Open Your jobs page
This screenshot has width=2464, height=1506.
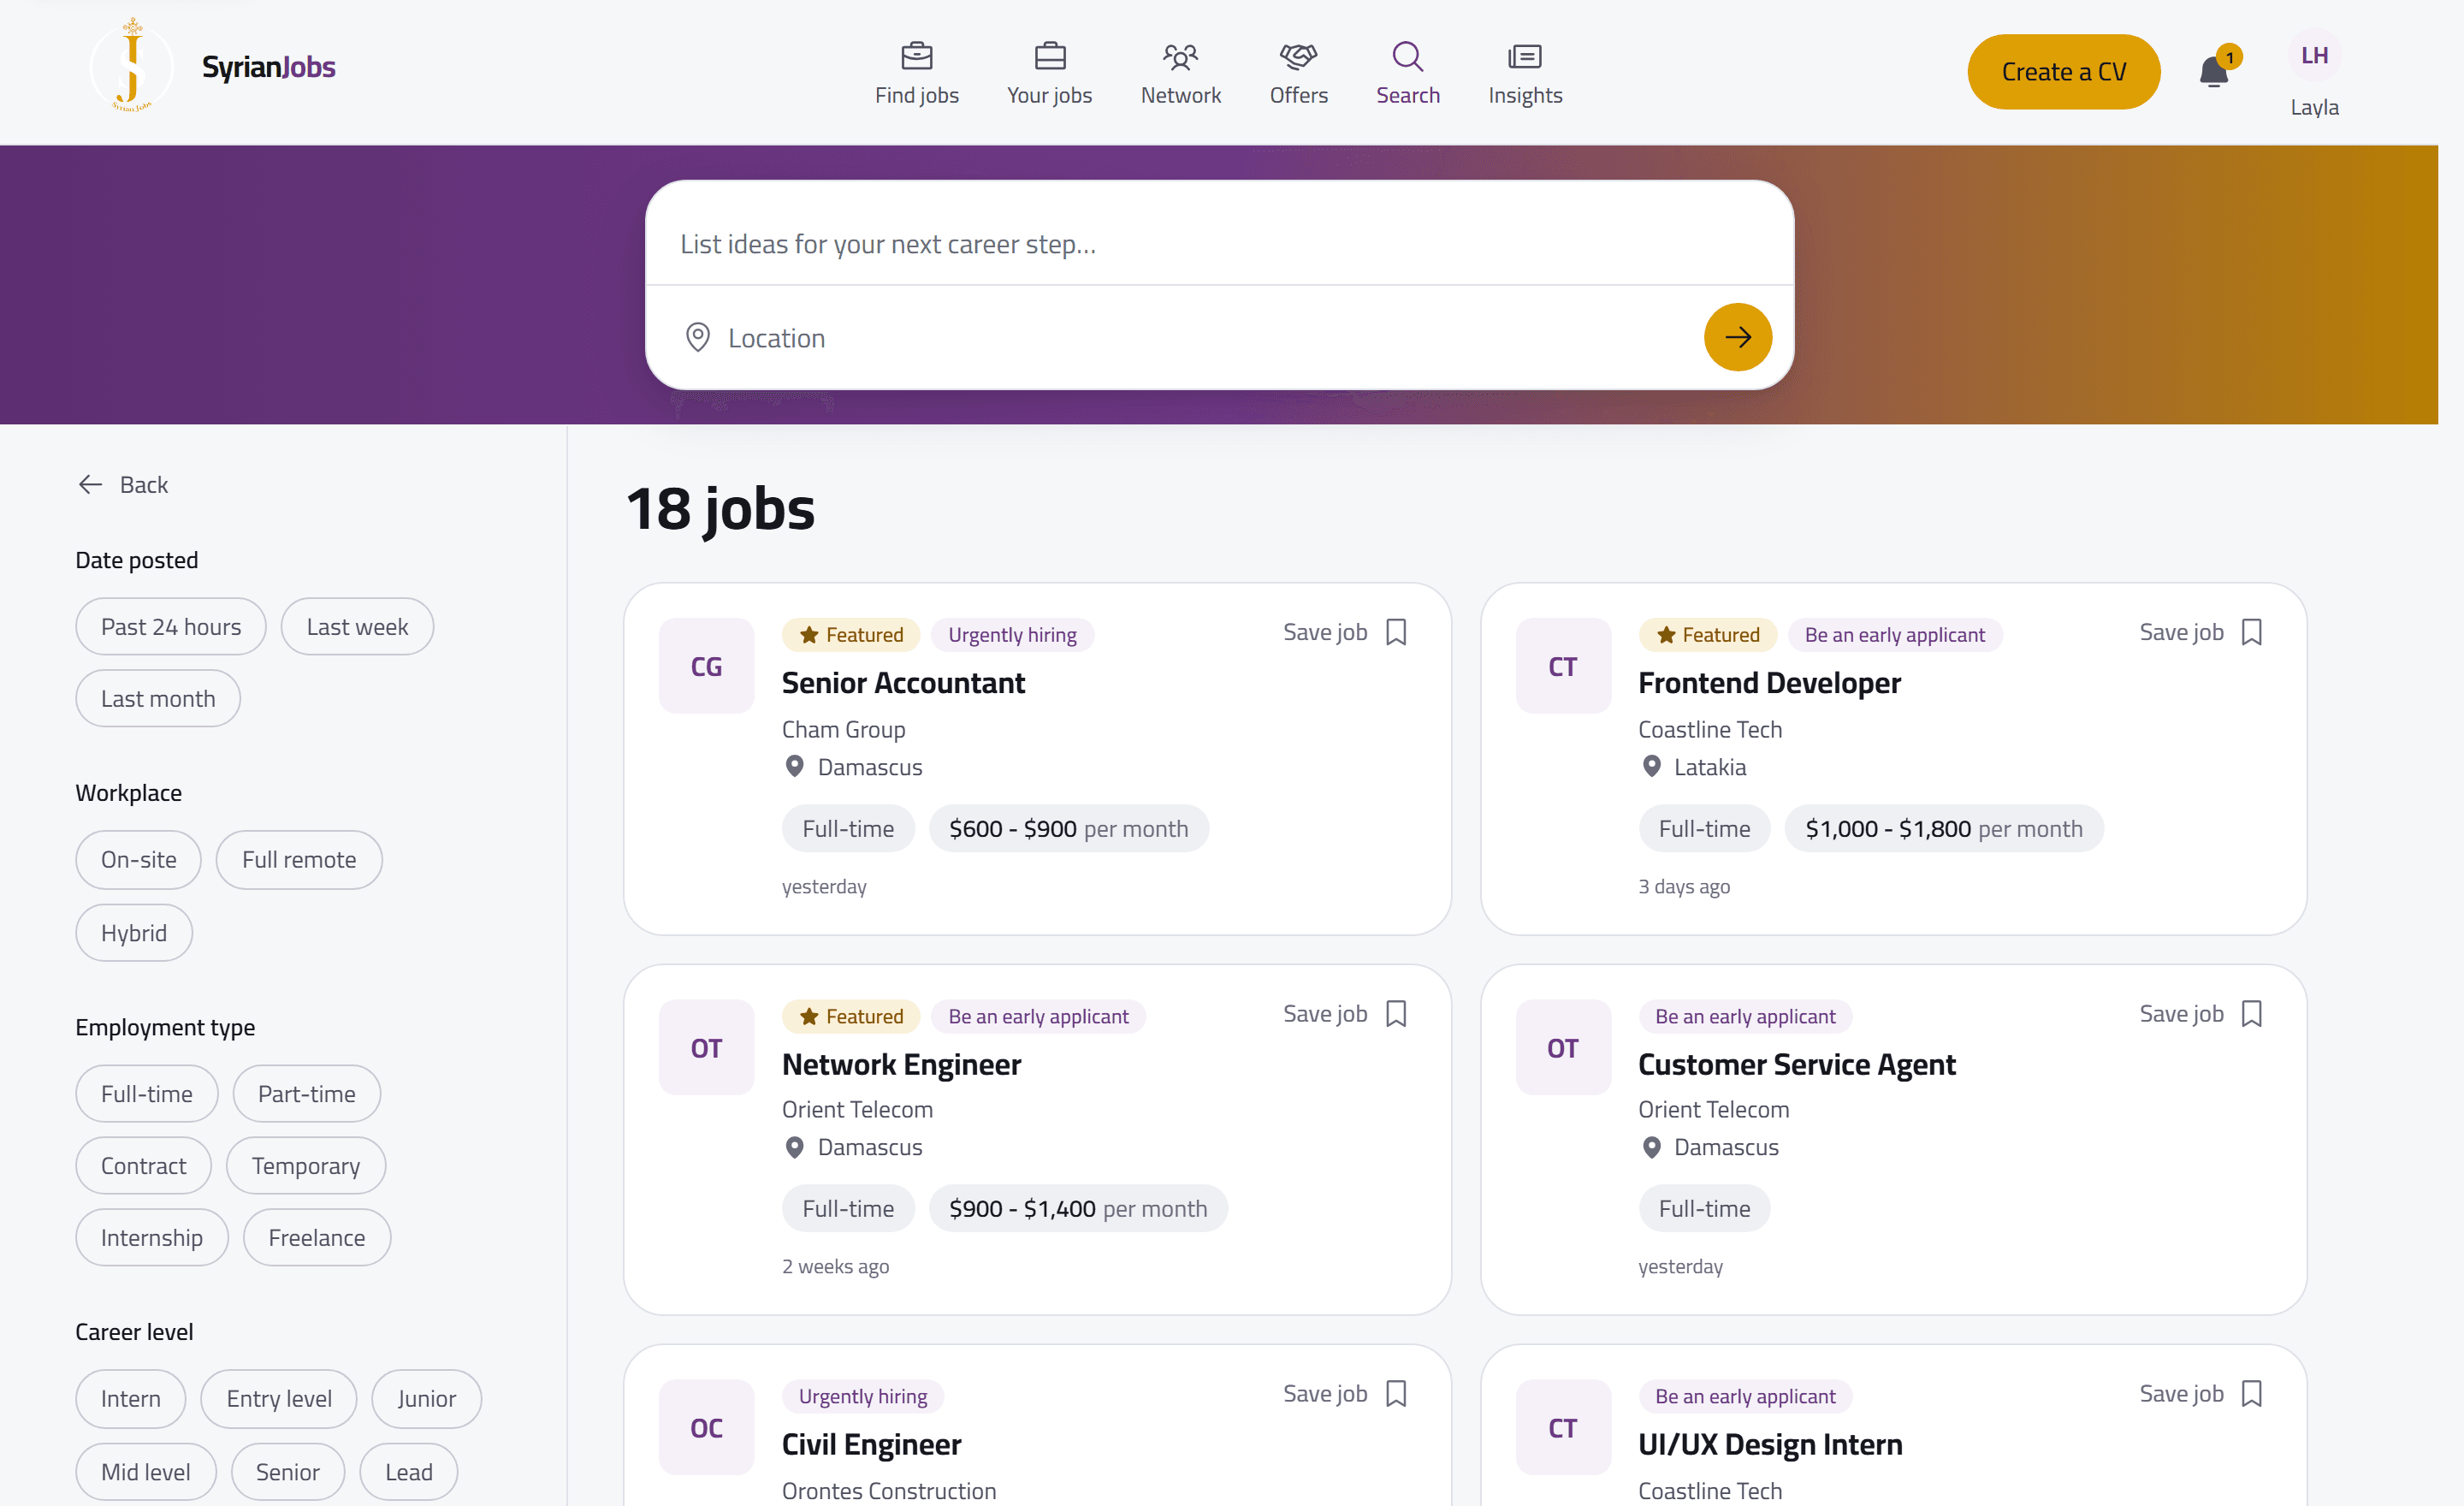(x=1049, y=72)
